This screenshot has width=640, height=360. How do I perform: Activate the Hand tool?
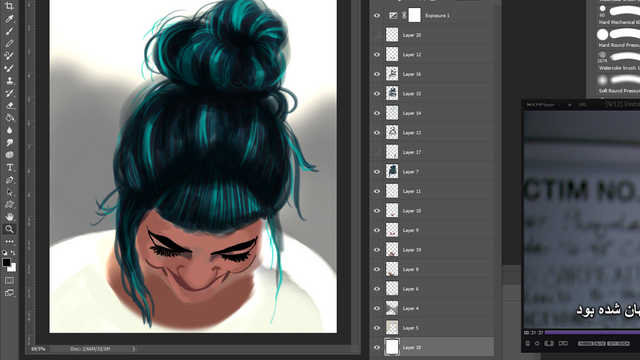(x=9, y=217)
